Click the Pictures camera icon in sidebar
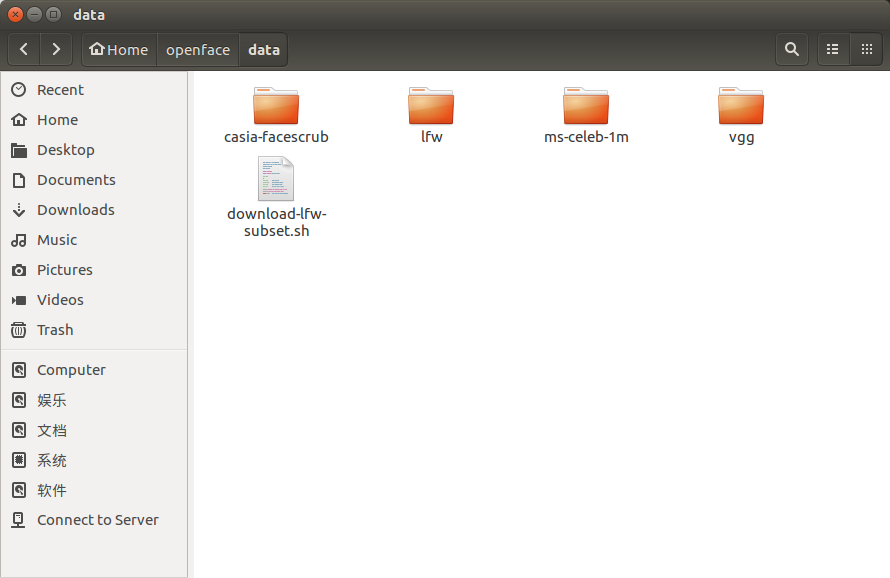Viewport: 890px width, 578px height. (x=19, y=270)
